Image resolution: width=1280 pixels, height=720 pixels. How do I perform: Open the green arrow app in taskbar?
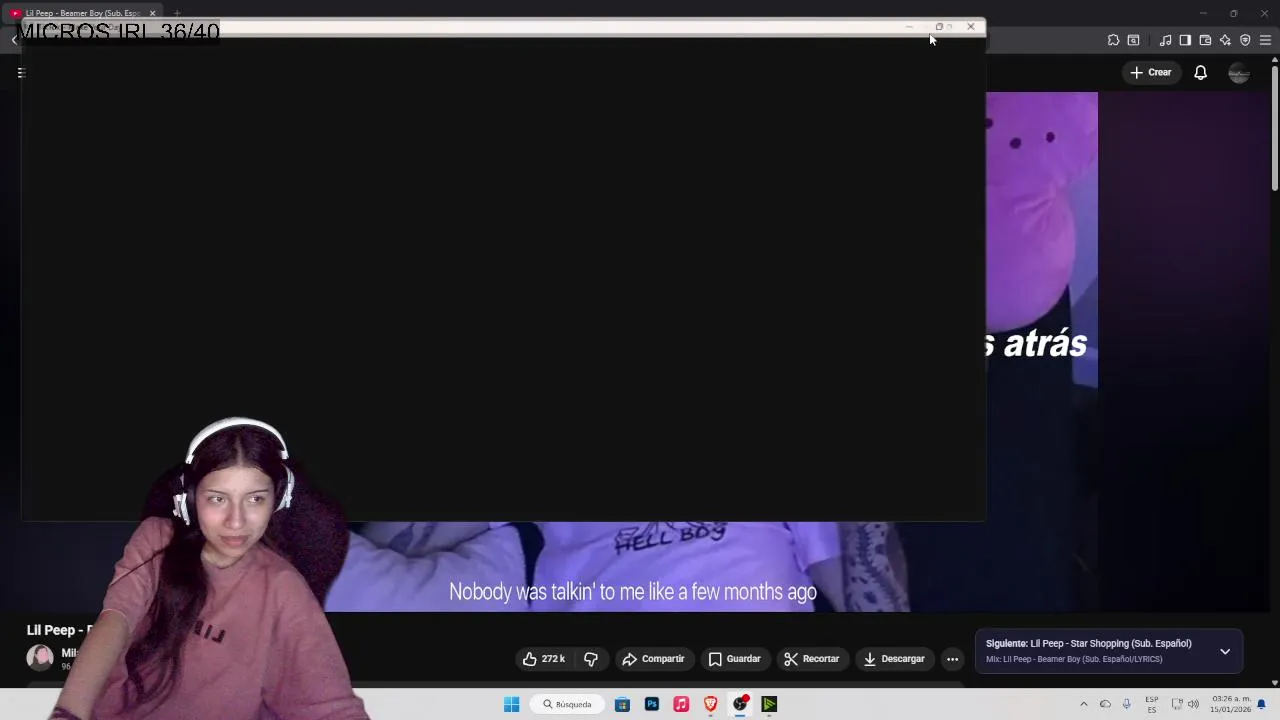769,704
